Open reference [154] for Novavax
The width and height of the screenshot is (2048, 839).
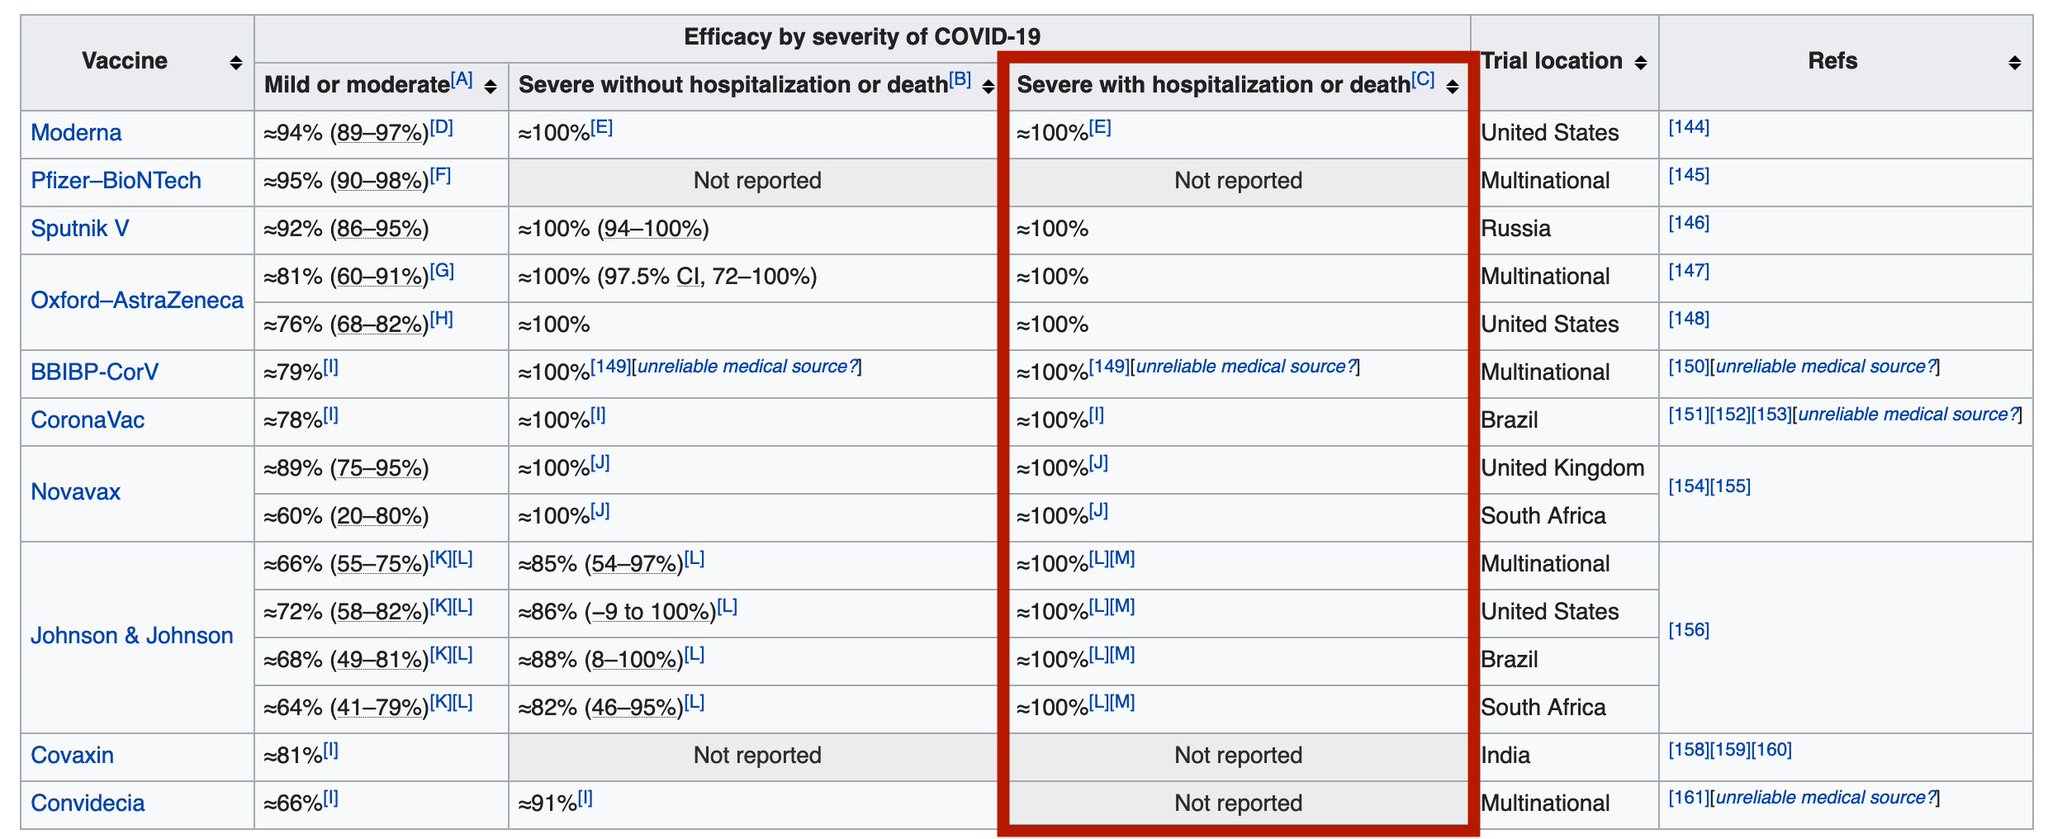(1689, 487)
